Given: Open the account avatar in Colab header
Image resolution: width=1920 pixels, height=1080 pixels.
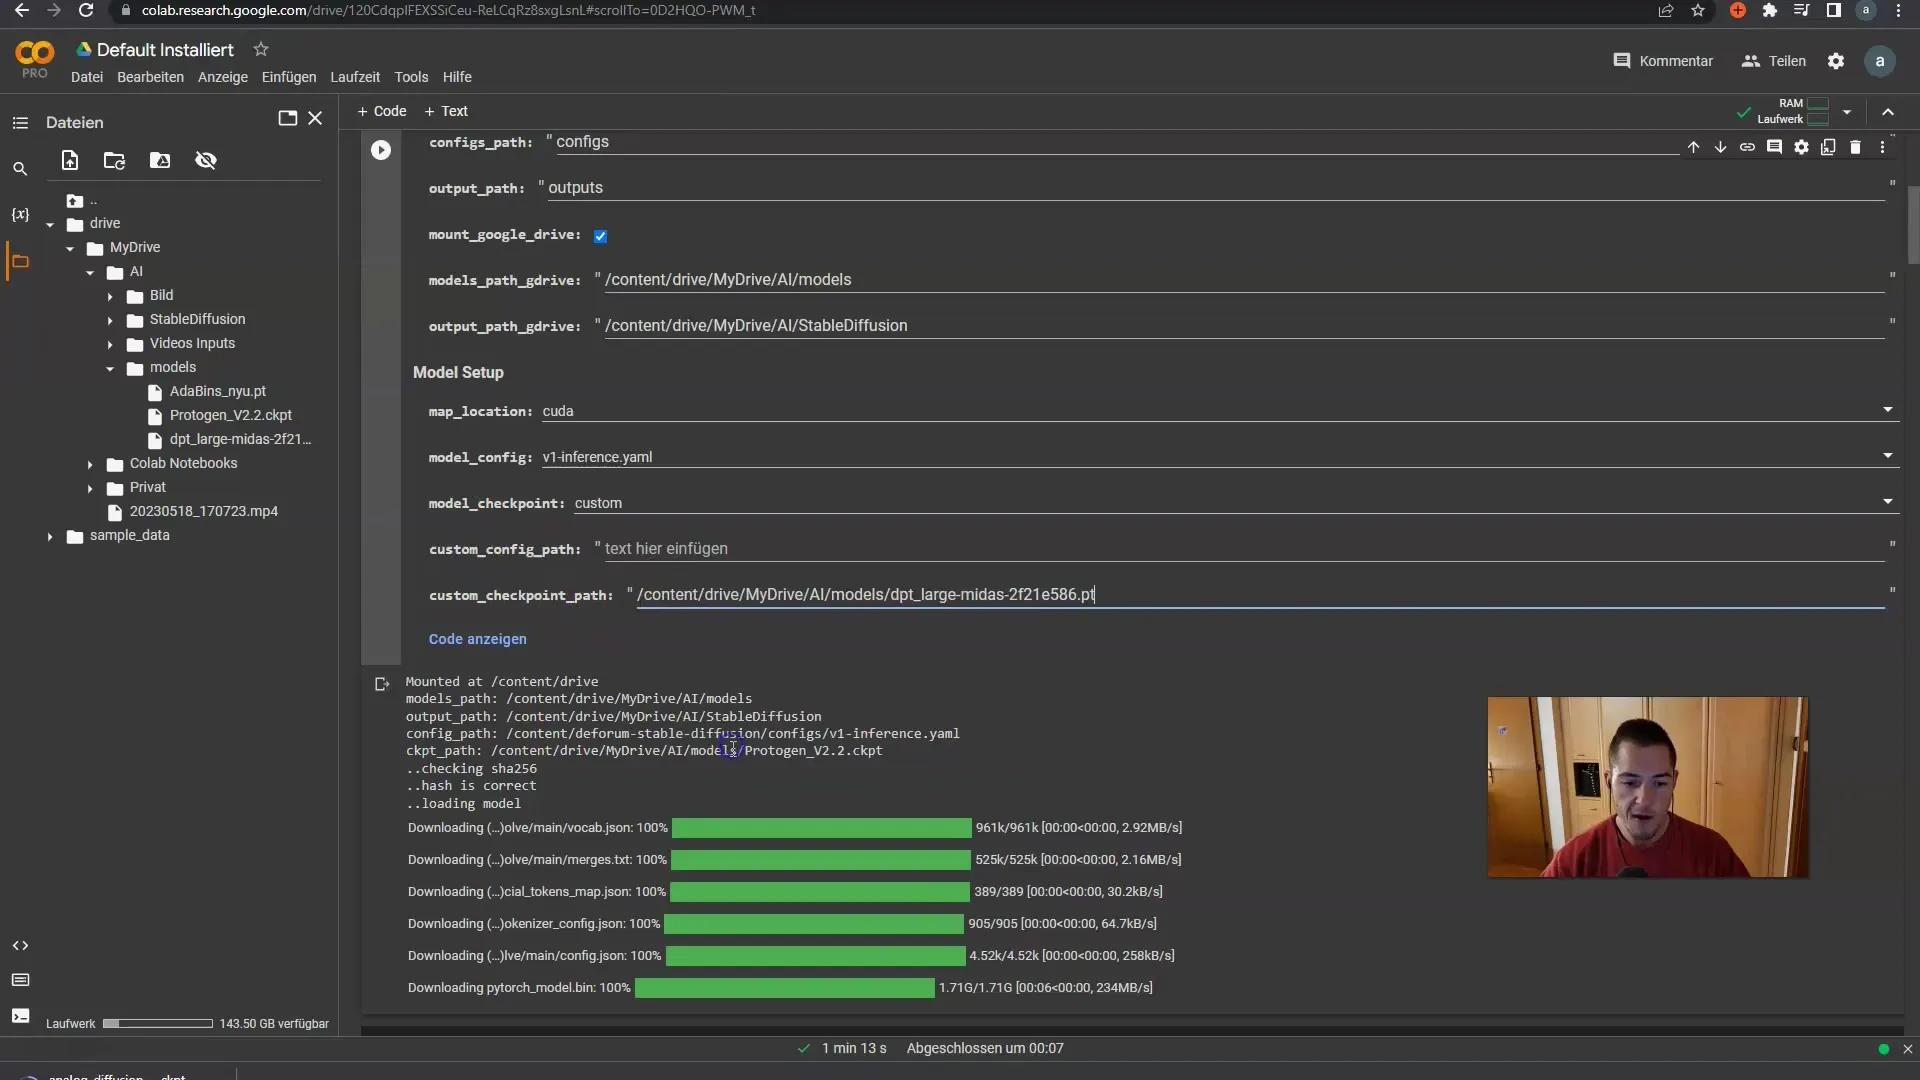Looking at the screenshot, I should (x=1880, y=61).
